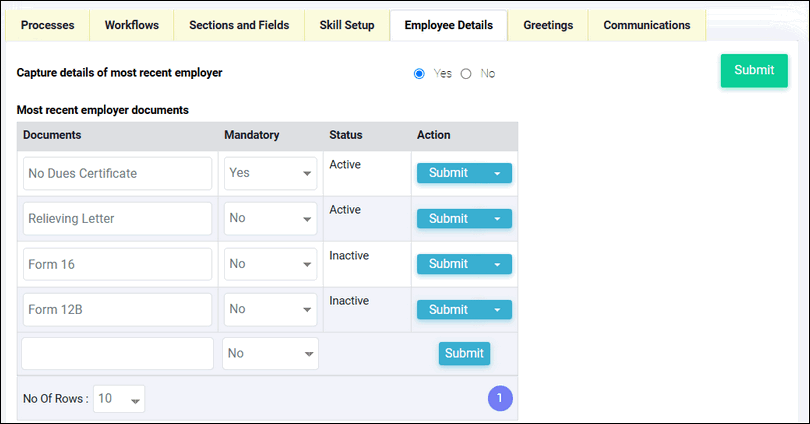Switch to the Skill Setup tab

coord(347,25)
